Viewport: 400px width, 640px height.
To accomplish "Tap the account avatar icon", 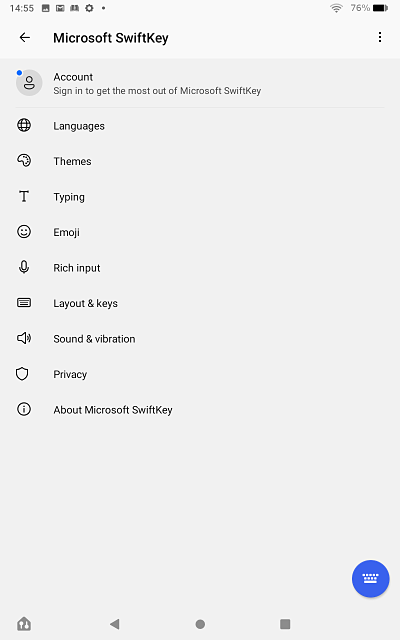I will [x=29, y=83].
